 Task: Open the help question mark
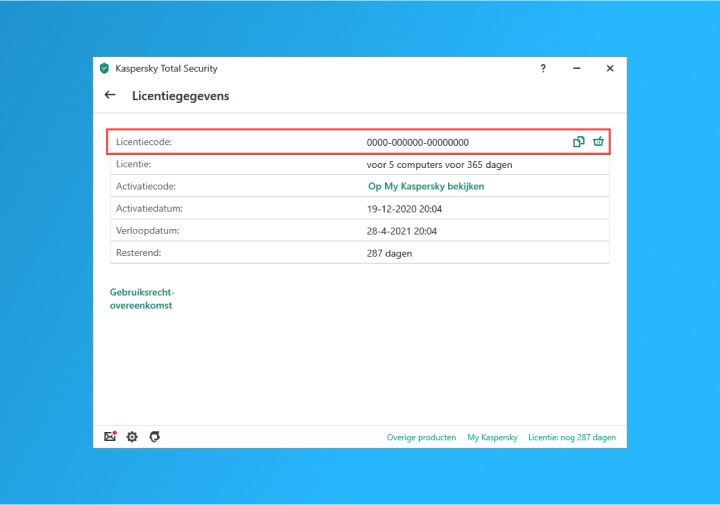point(543,69)
